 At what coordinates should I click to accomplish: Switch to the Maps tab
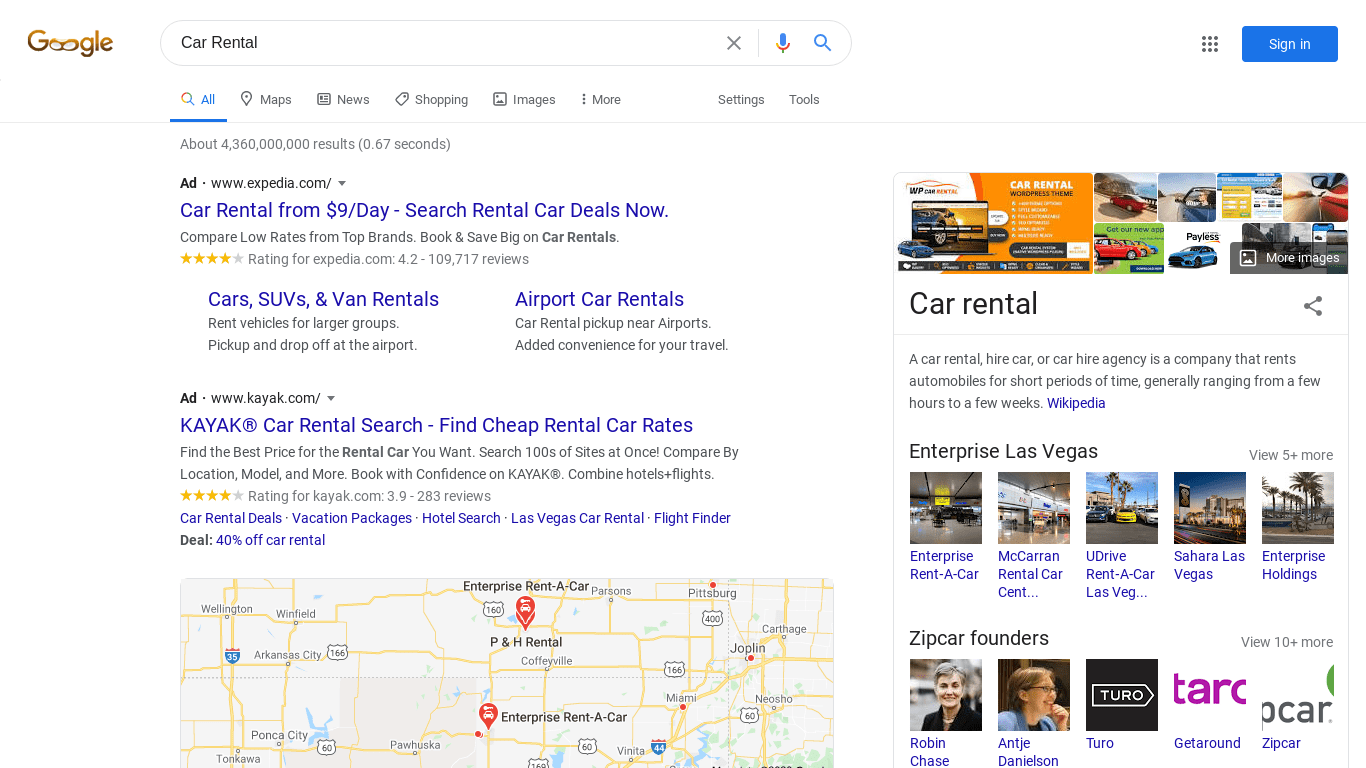pyautogui.click(x=266, y=100)
